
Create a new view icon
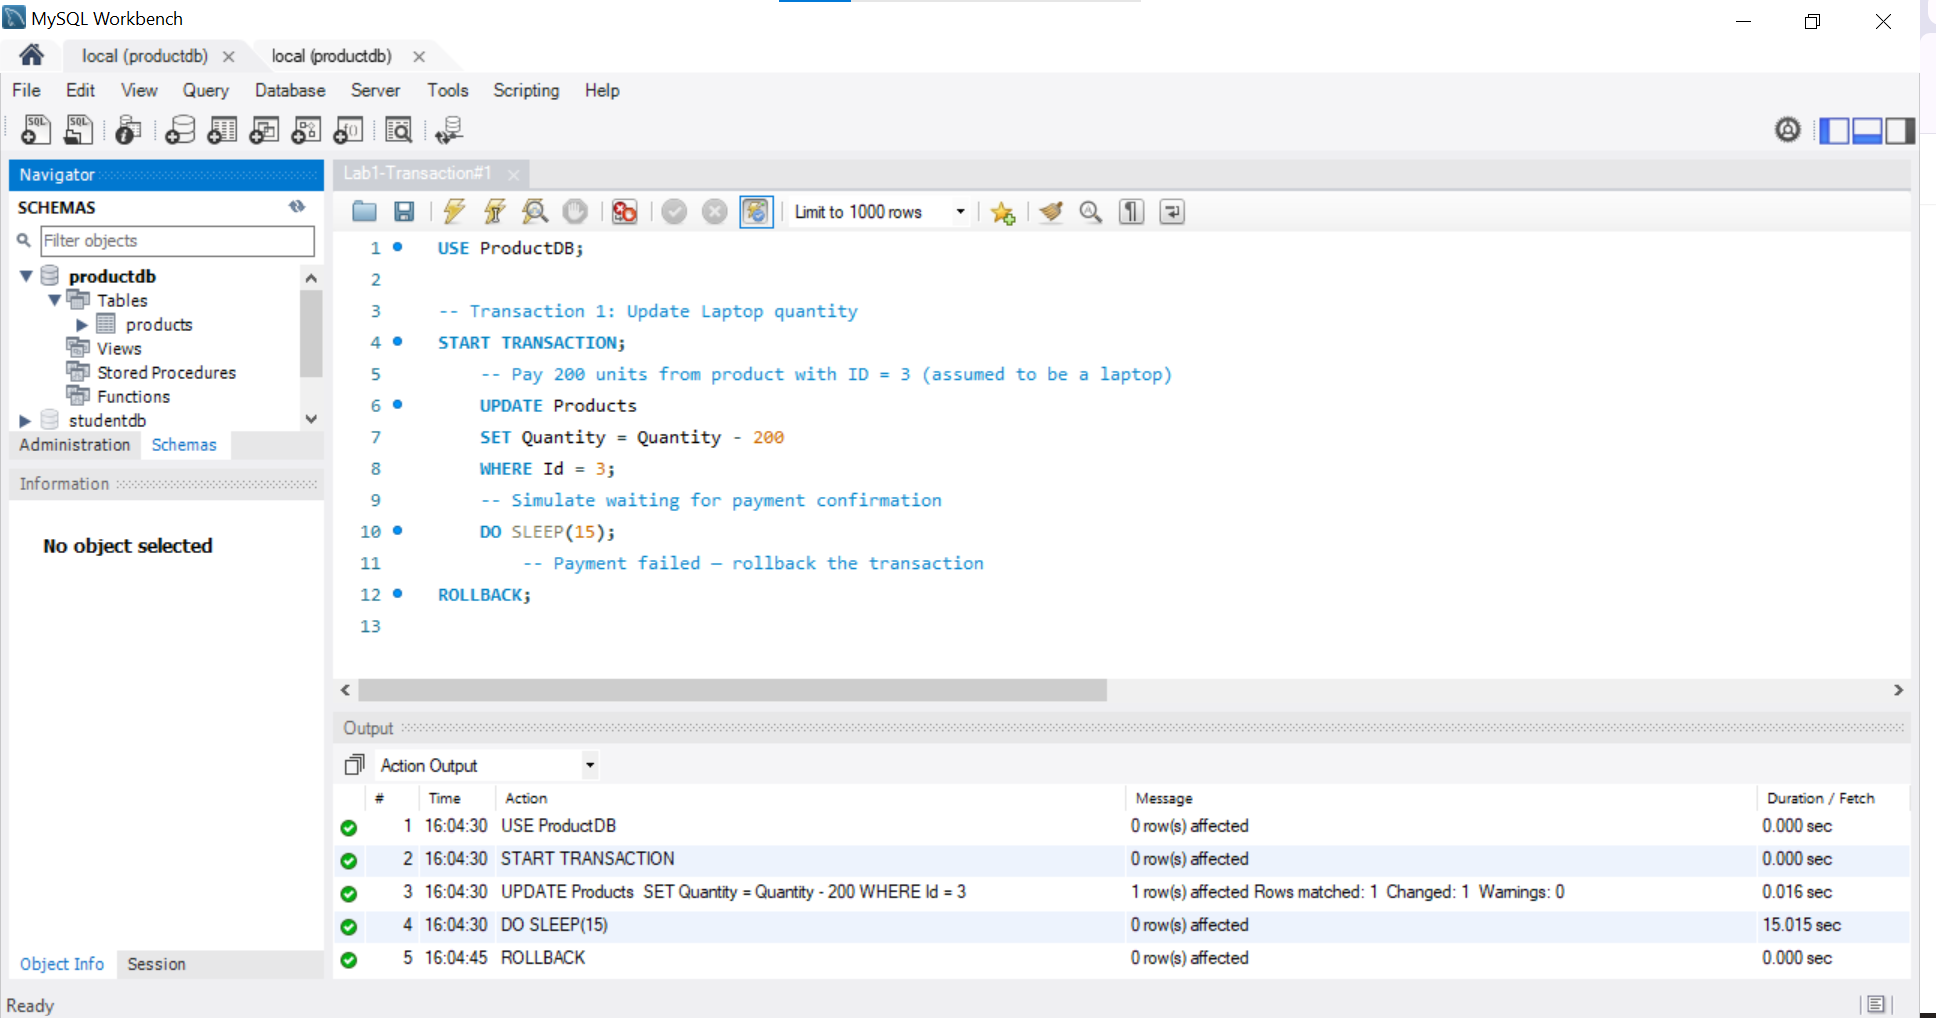pos(264,130)
